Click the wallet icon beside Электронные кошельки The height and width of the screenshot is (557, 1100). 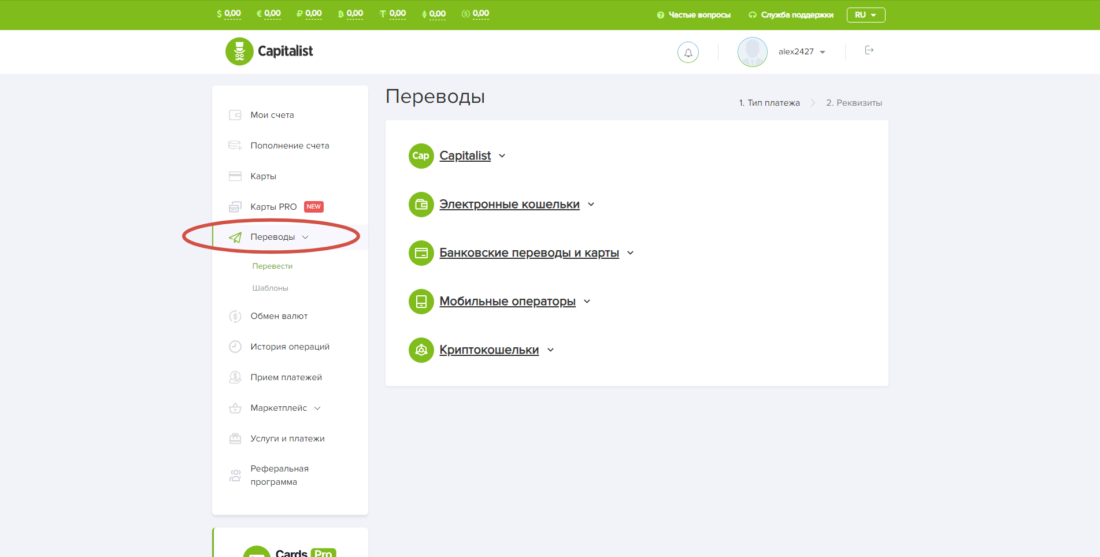tap(421, 204)
